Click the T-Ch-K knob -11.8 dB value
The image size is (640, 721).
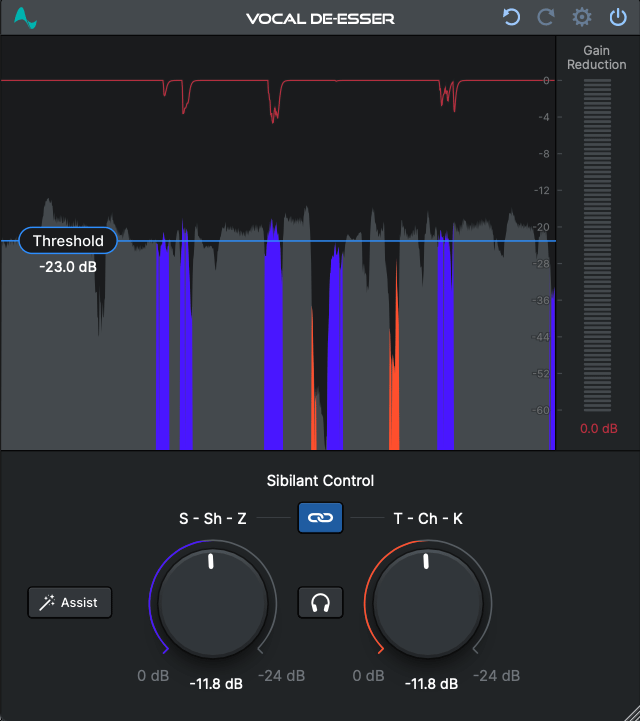(431, 684)
